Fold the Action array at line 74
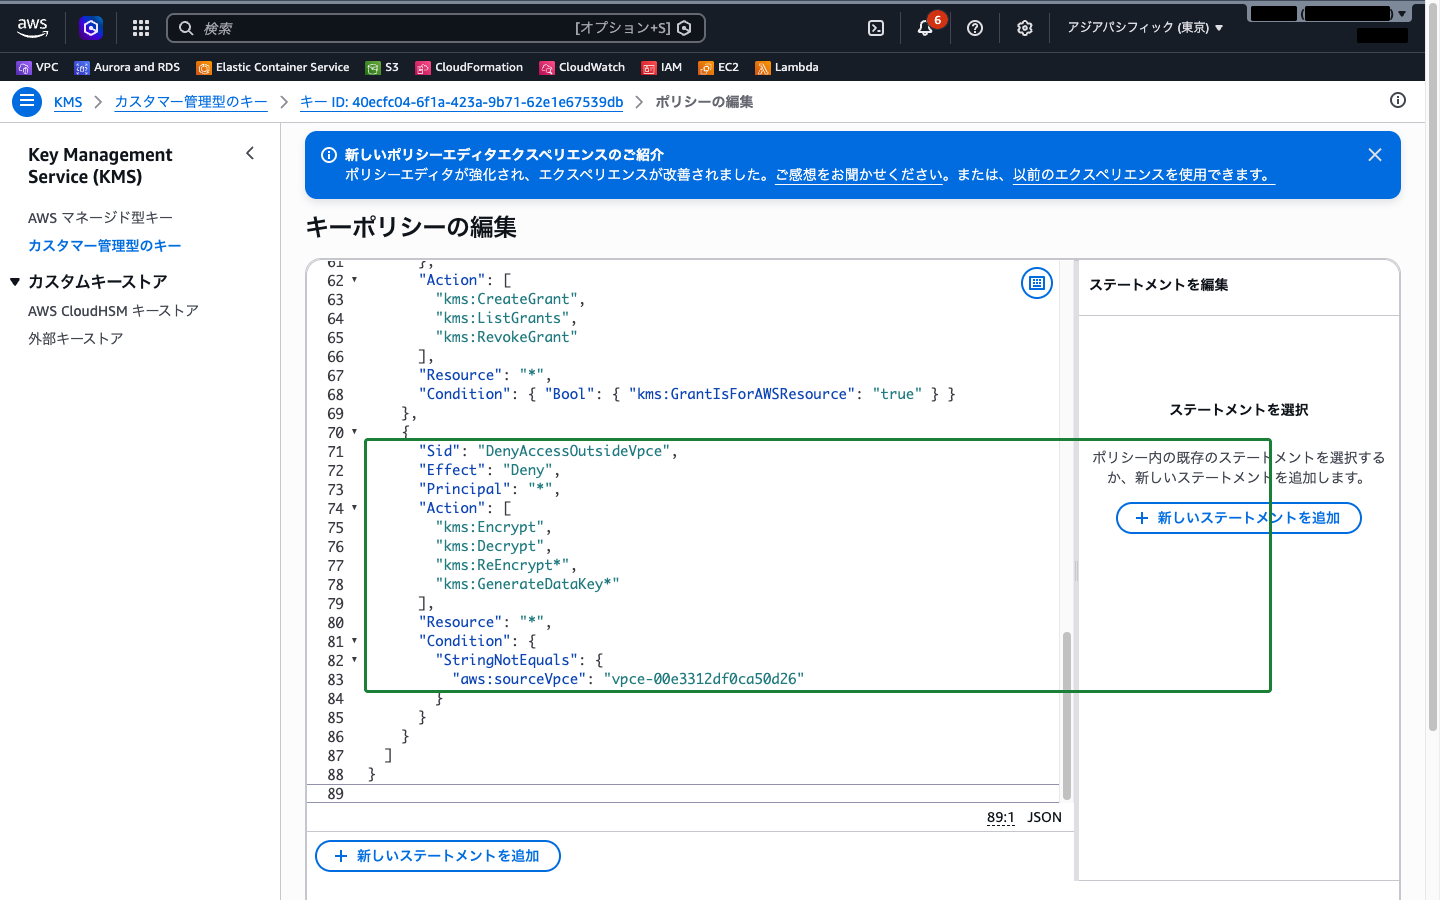Image resolution: width=1440 pixels, height=900 pixels. pos(354,508)
